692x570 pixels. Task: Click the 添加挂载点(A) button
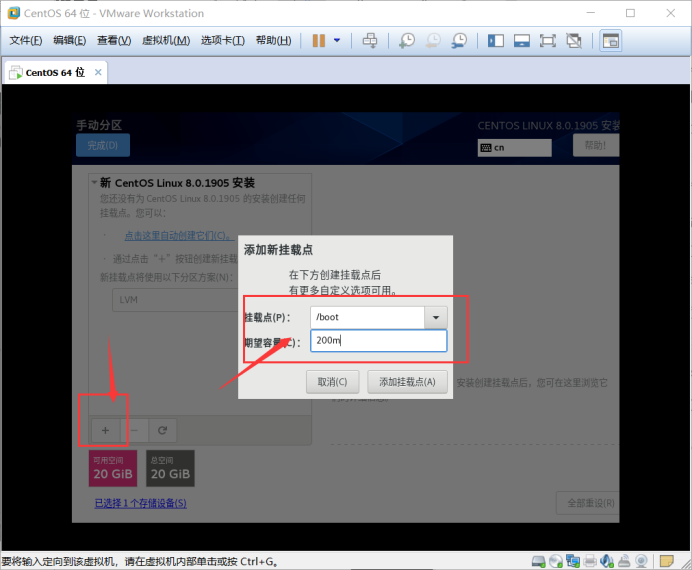pos(407,382)
